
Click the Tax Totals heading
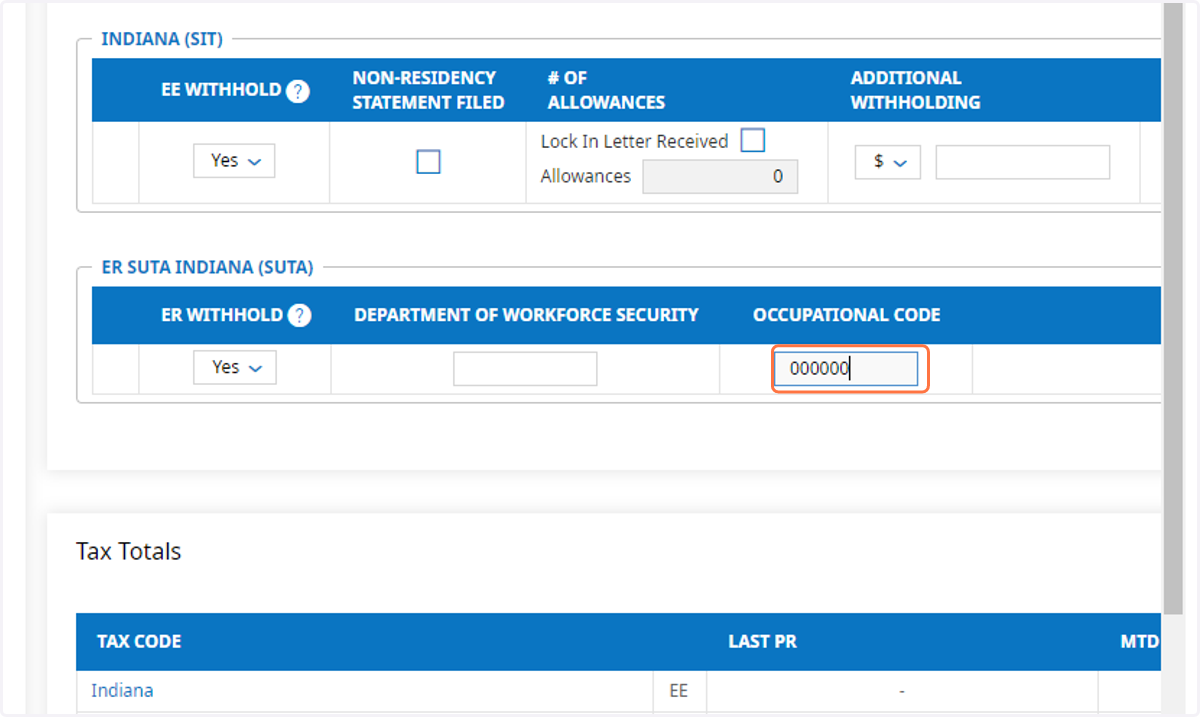click(129, 551)
